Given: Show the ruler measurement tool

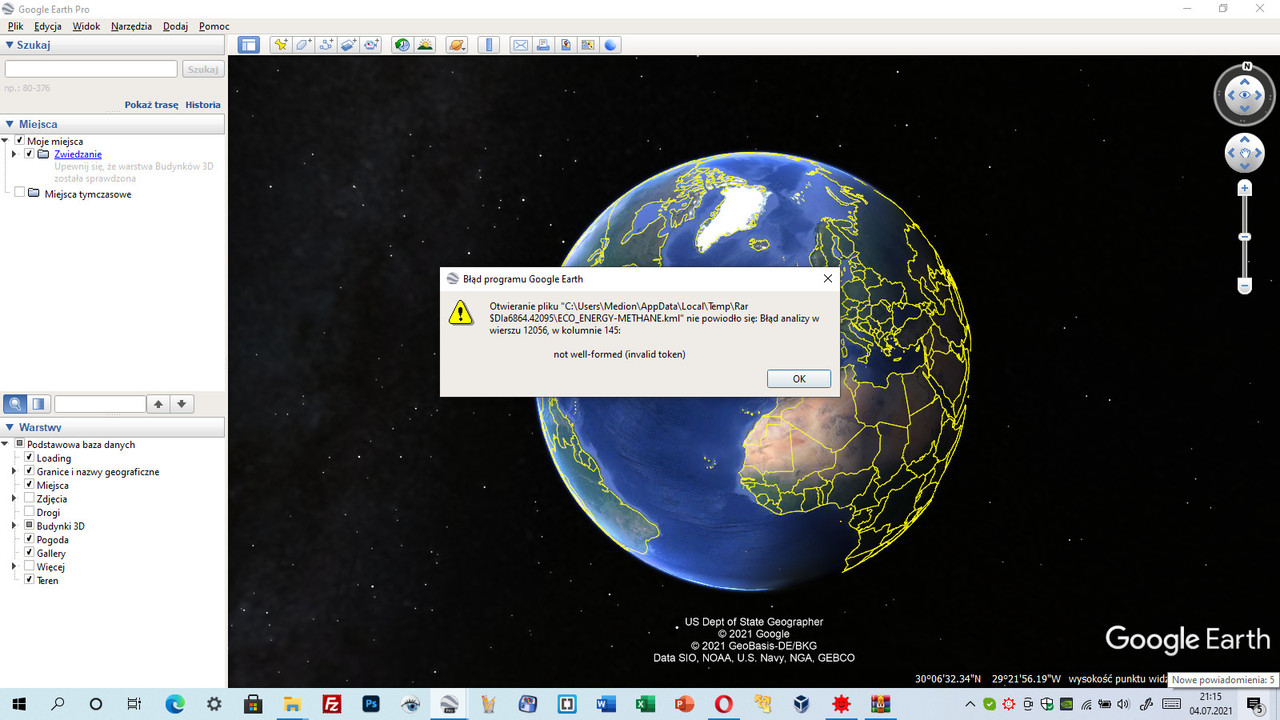Looking at the screenshot, I should [489, 45].
